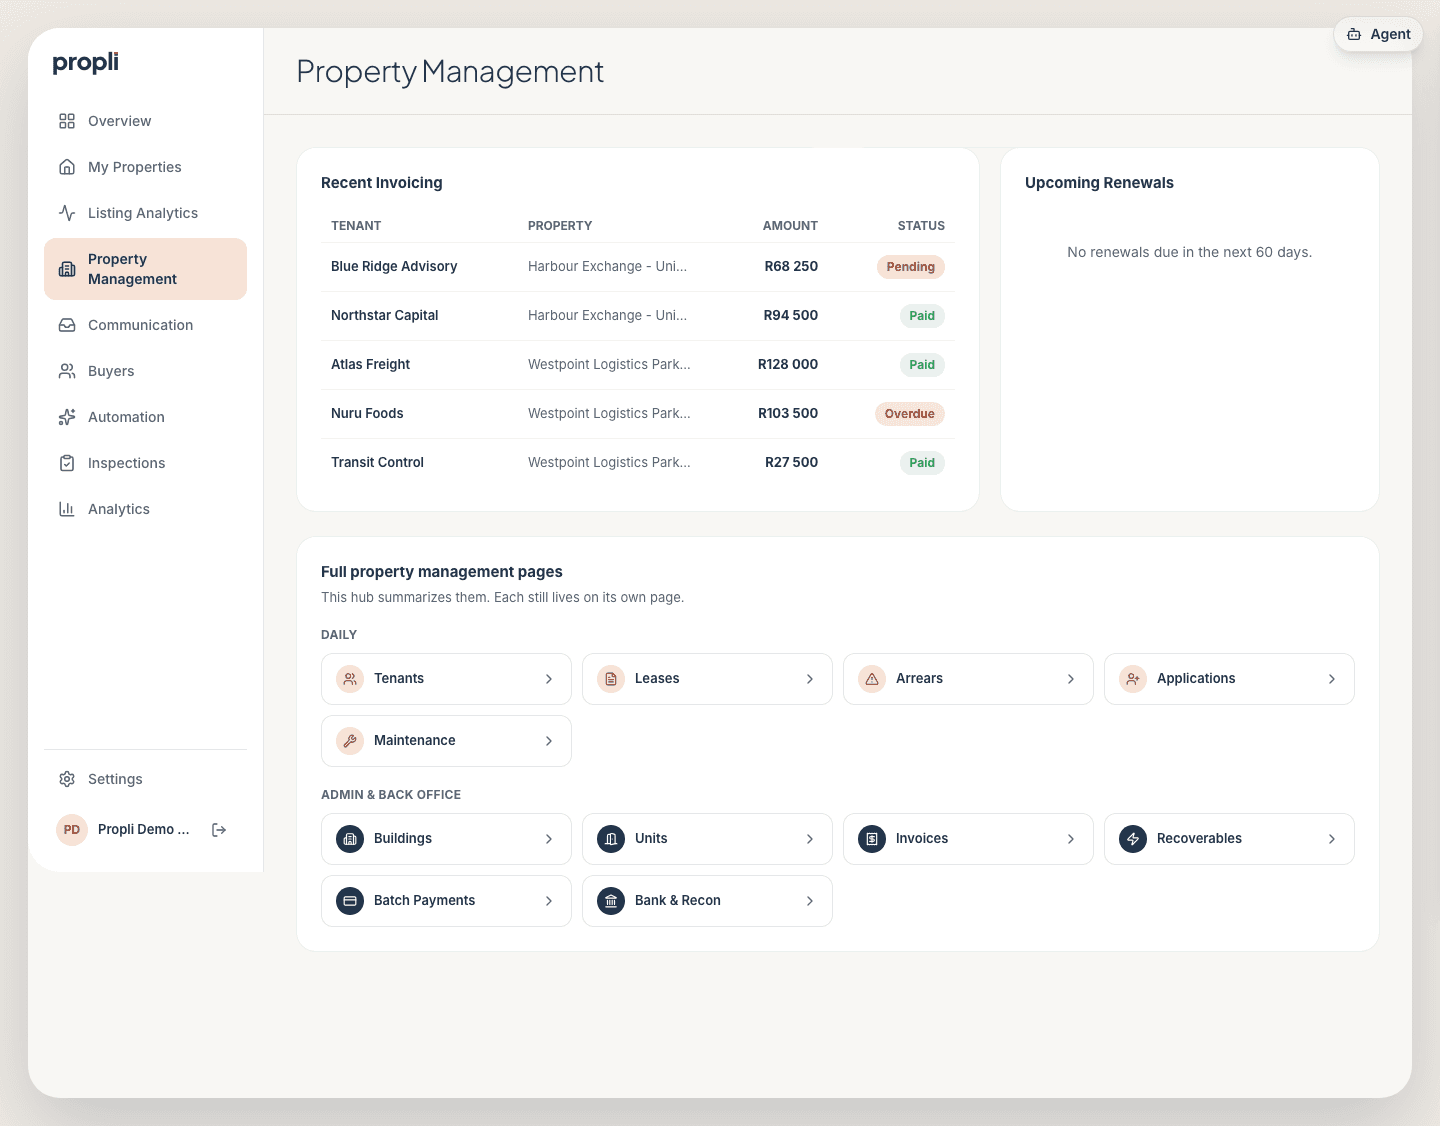The image size is (1440, 1126).
Task: Click the Buyers people icon
Action: [67, 371]
